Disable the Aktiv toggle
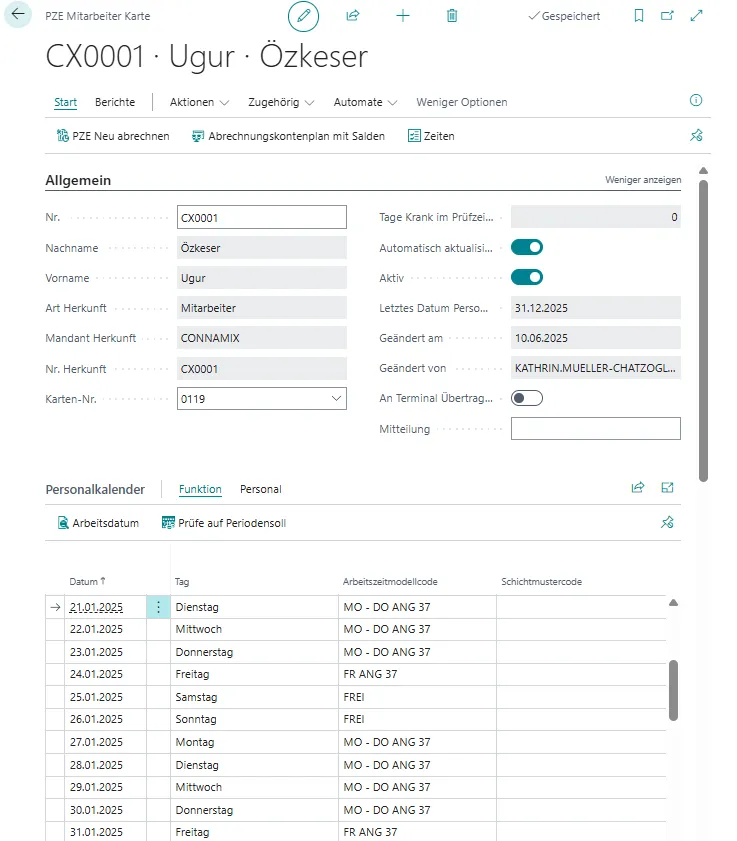The width and height of the screenshot is (737, 841). coord(527,277)
